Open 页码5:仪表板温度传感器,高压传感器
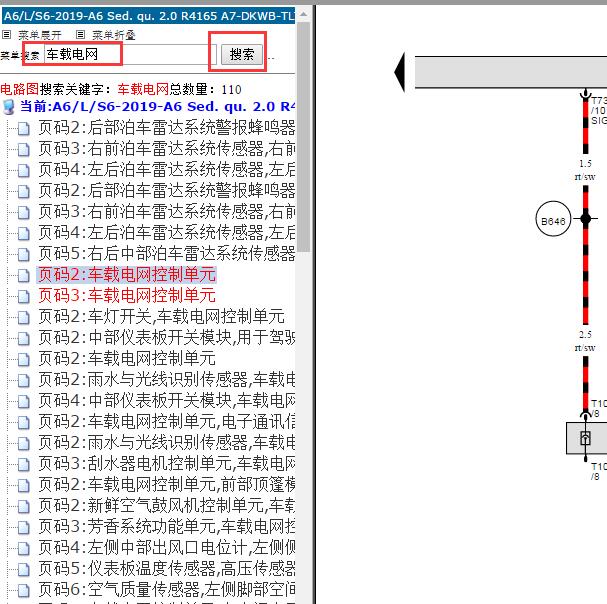This screenshot has height=604, width=607. (x=166, y=568)
